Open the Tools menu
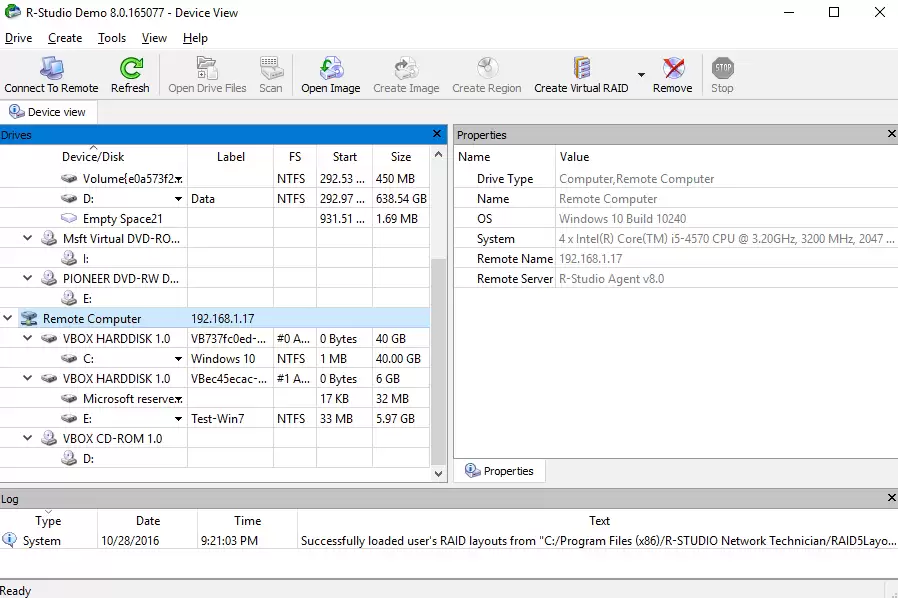The image size is (898, 598). click(112, 38)
